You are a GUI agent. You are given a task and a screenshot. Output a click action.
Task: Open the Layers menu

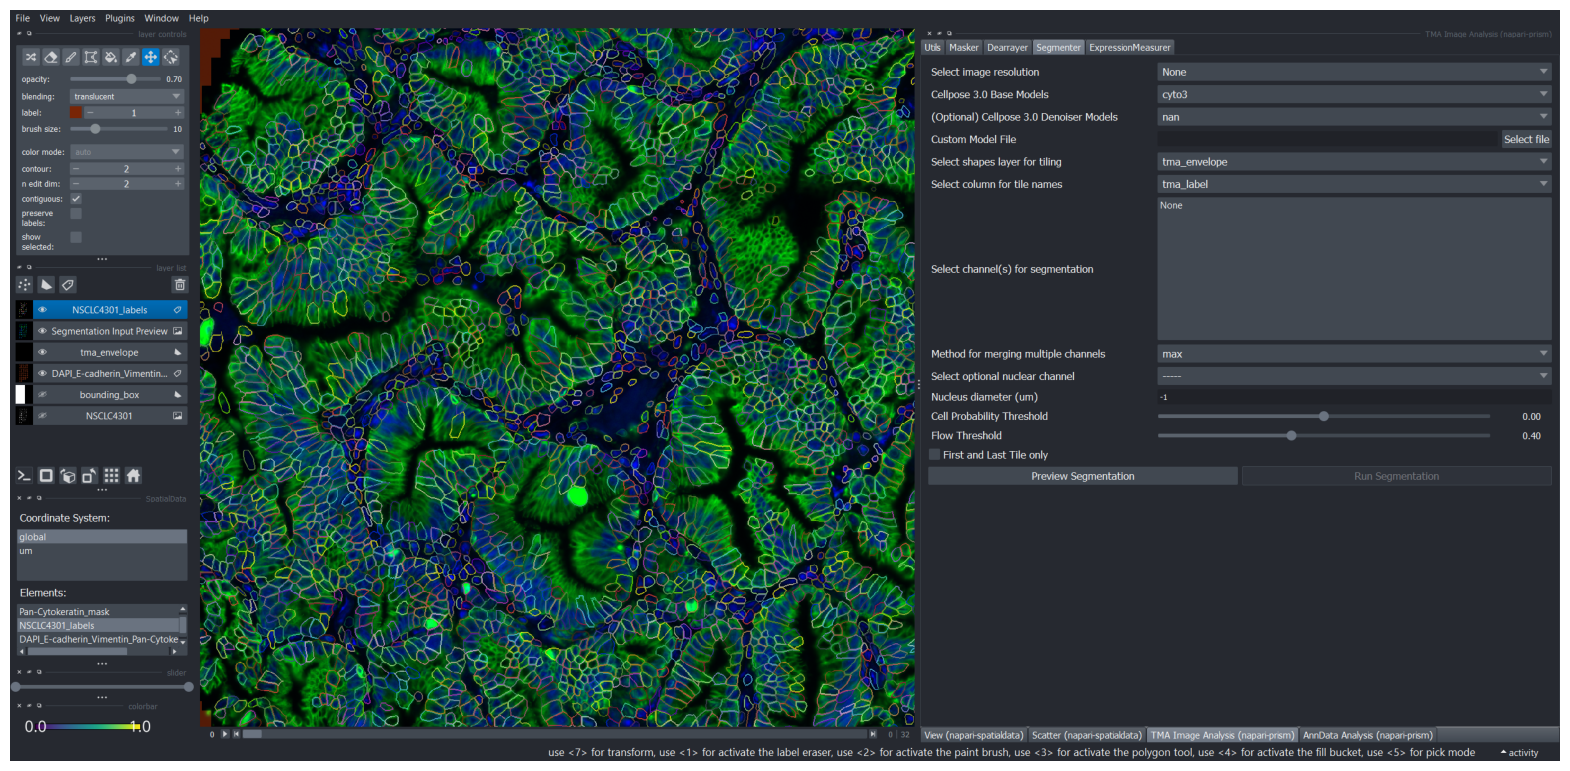tap(82, 18)
